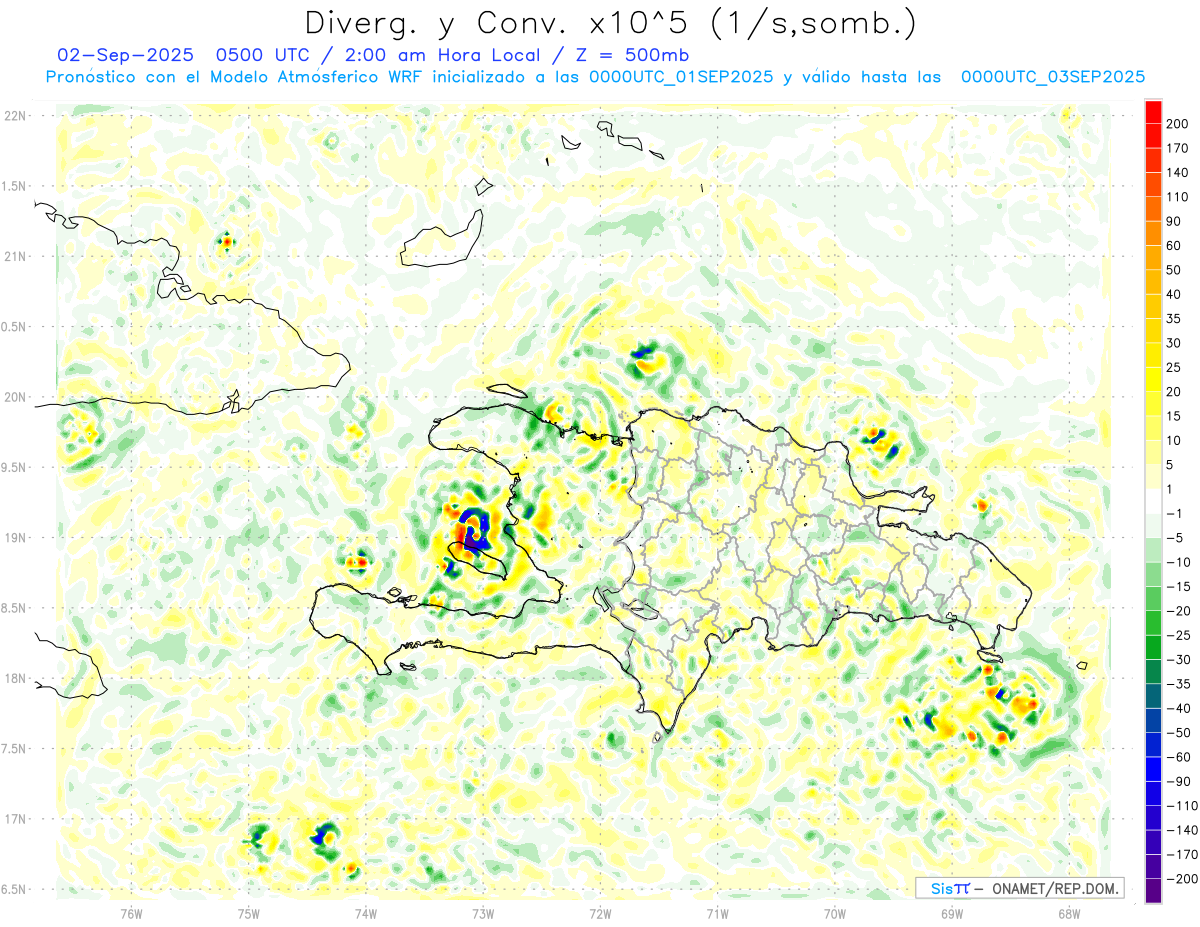Click the '25' color scale label
Screen dimensions: 1200x927
[1176, 368]
